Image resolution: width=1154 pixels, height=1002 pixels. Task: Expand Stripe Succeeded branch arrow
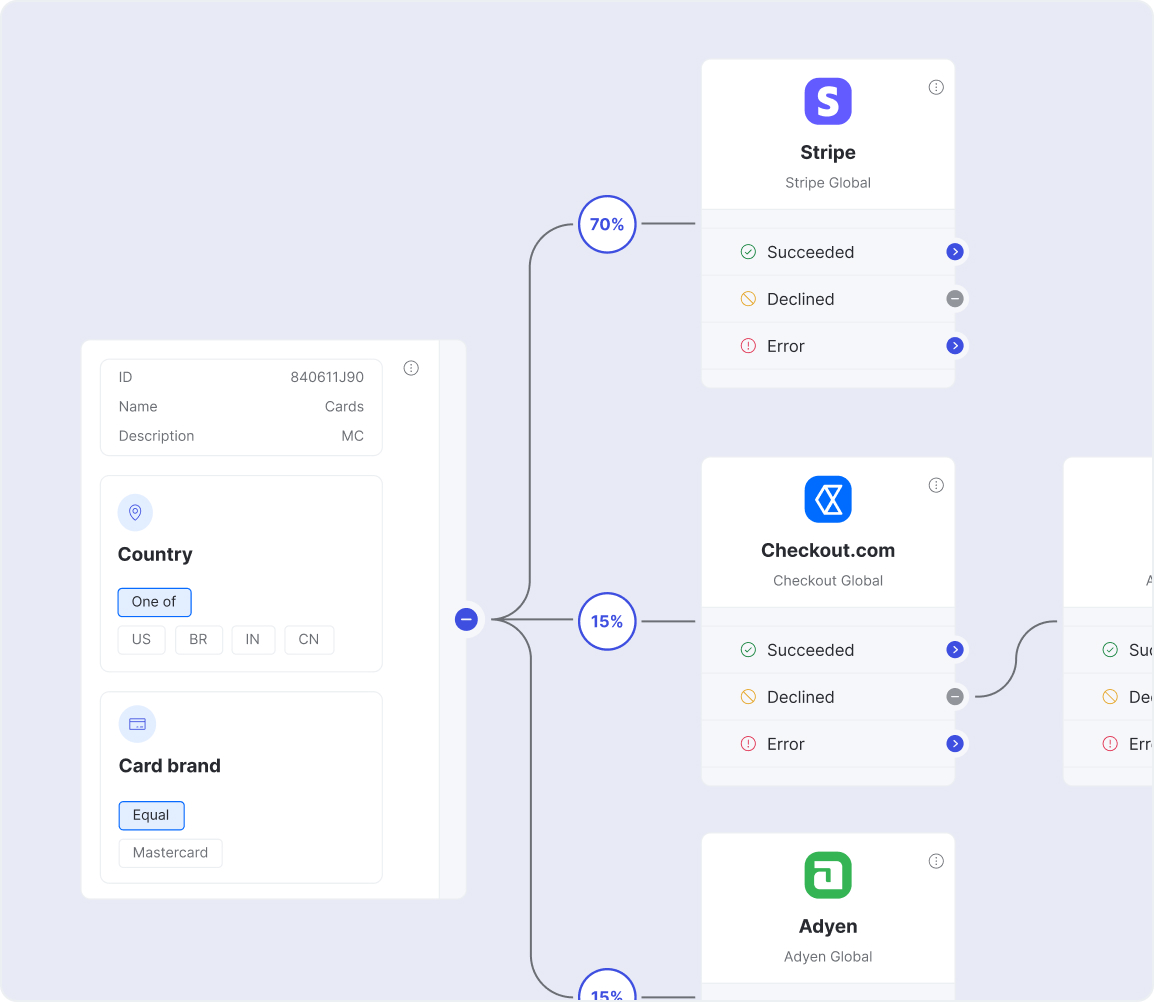click(x=955, y=252)
